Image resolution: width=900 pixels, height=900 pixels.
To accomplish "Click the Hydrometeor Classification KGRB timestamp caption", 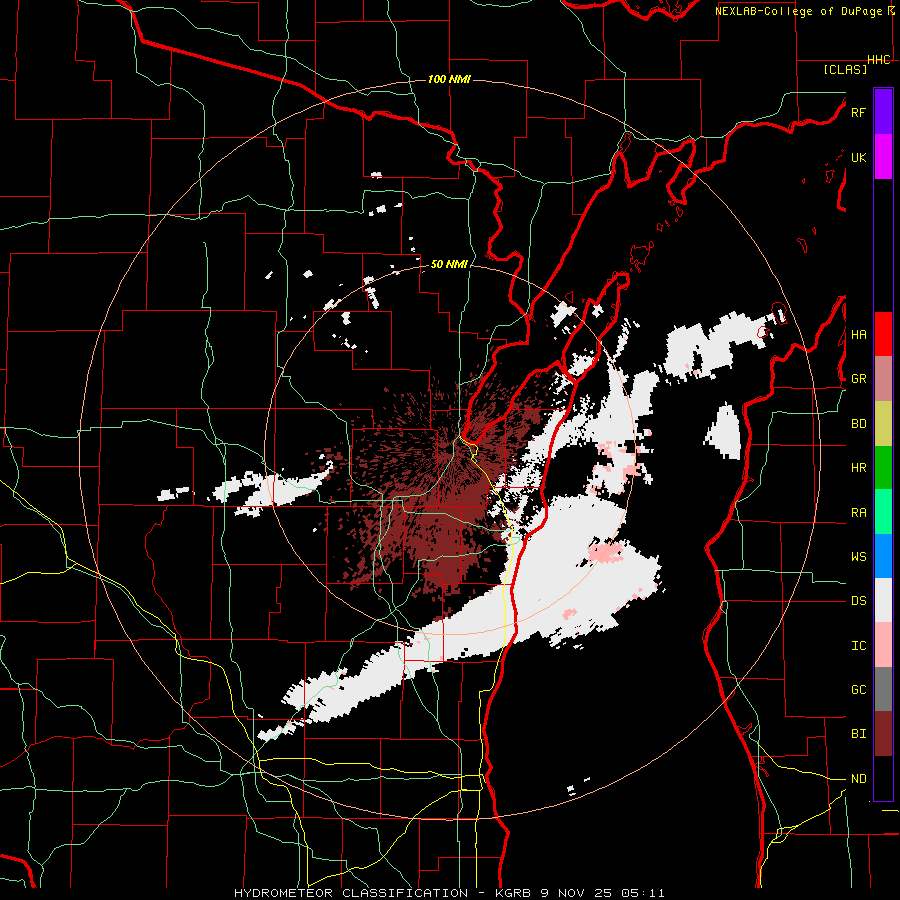I will coord(449,893).
